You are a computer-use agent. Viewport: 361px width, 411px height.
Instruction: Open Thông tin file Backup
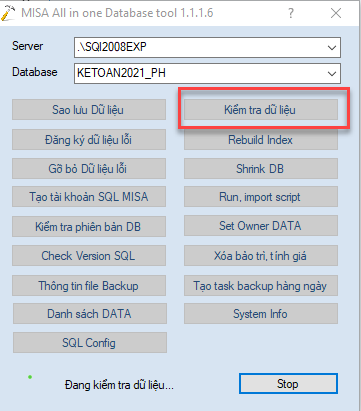[x=89, y=286]
